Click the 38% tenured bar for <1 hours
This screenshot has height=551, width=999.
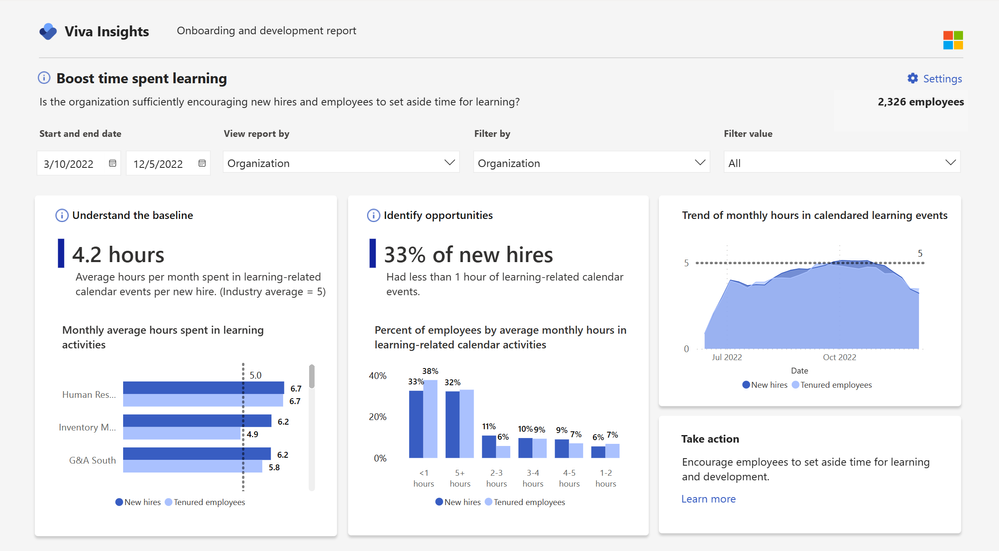point(430,419)
